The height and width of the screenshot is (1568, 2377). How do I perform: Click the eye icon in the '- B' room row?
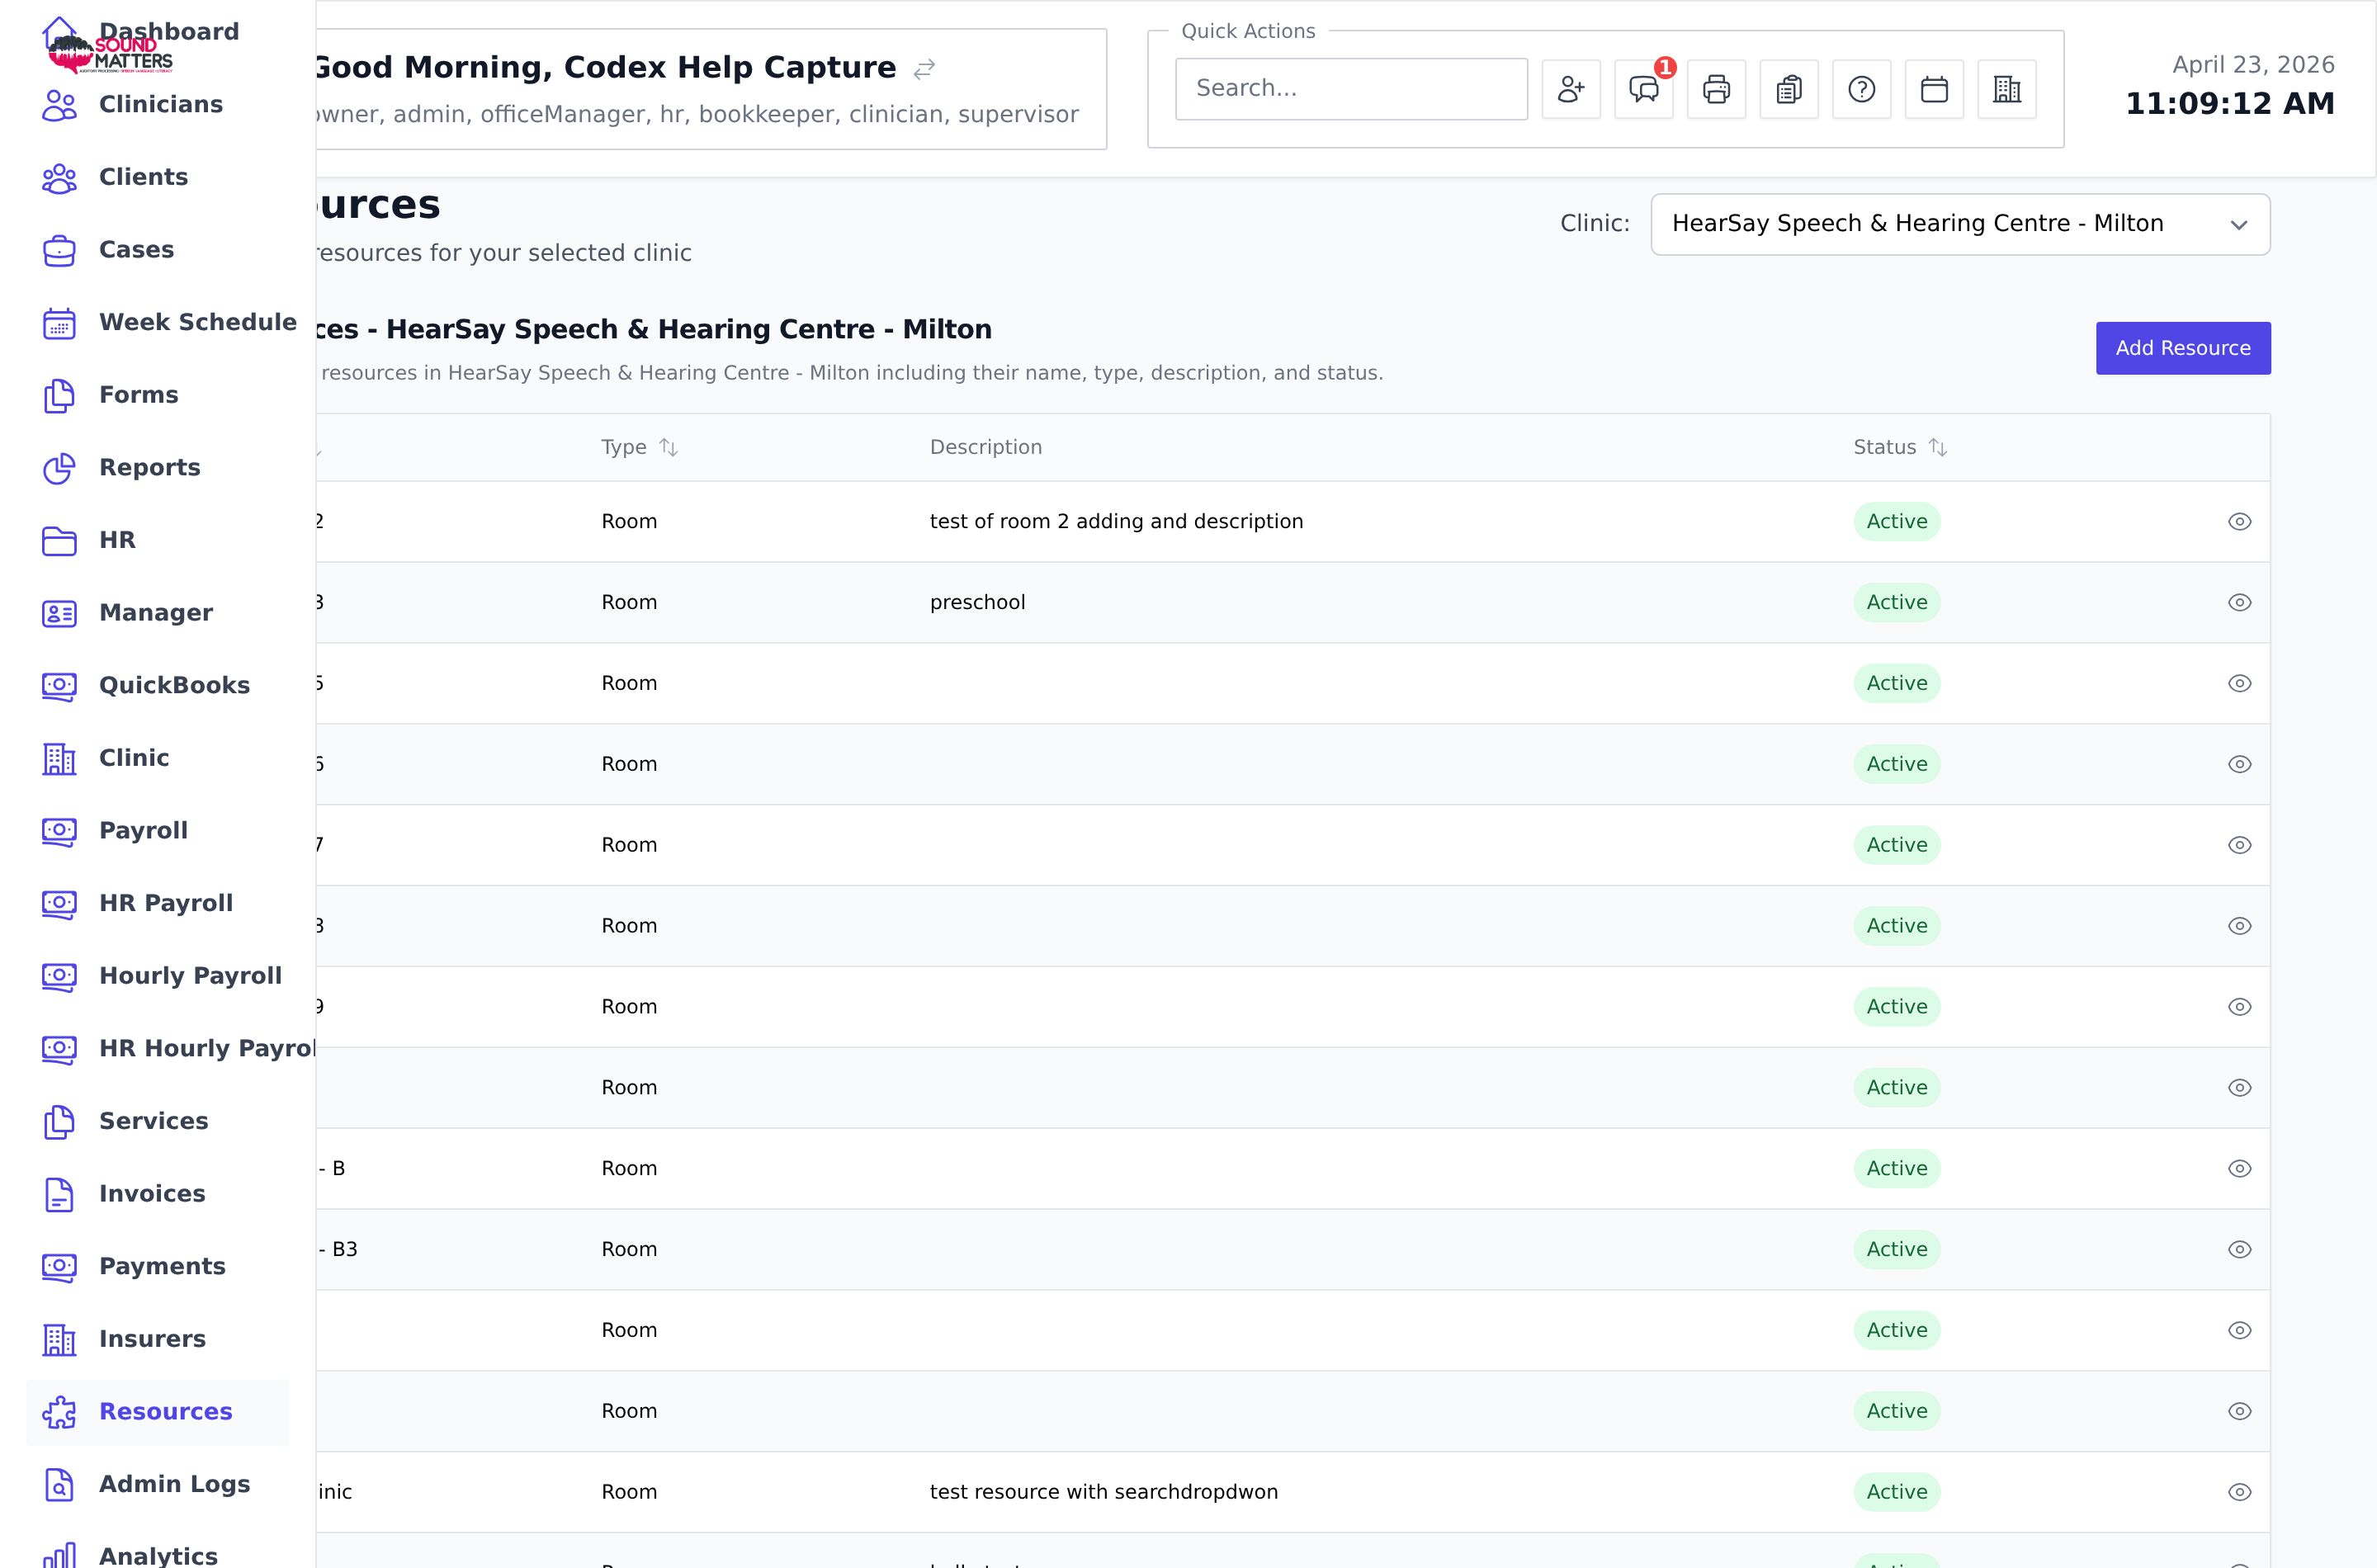click(x=2239, y=1169)
